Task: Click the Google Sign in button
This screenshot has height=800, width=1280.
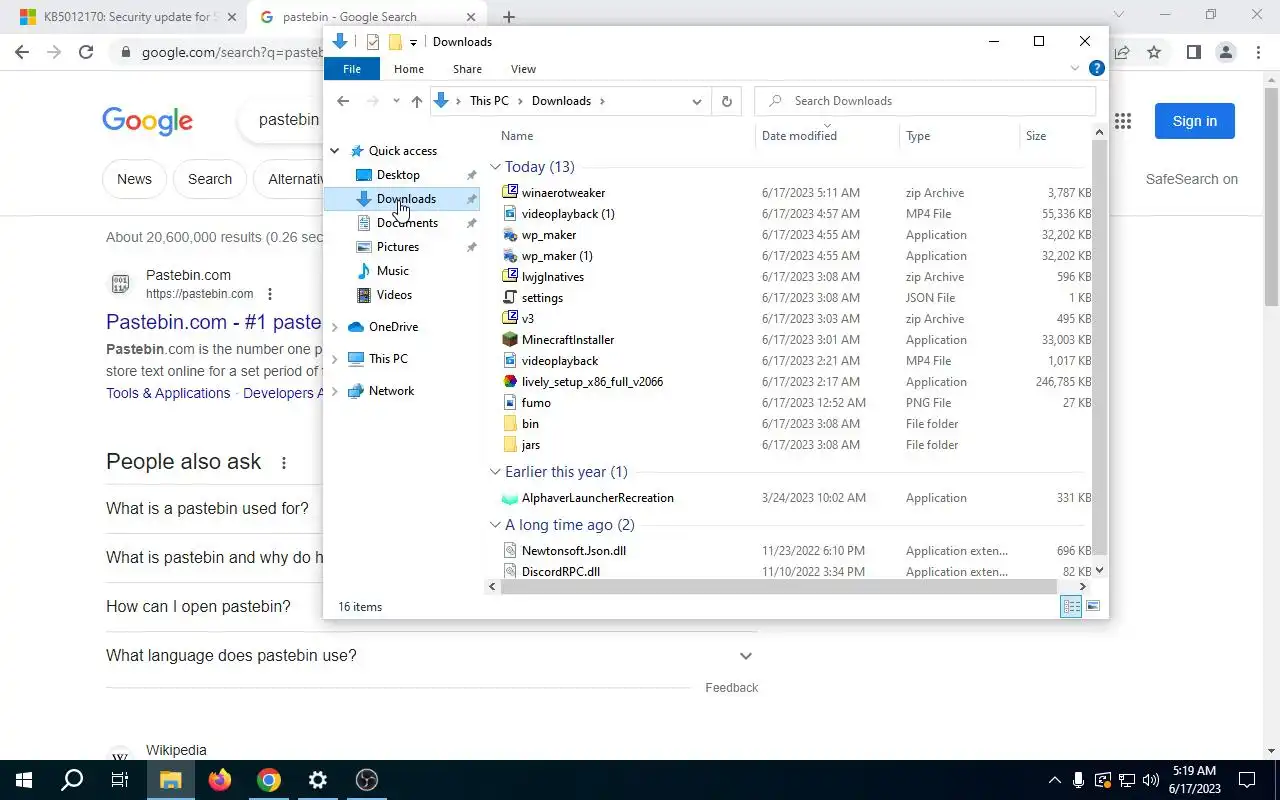Action: pos(1195,121)
